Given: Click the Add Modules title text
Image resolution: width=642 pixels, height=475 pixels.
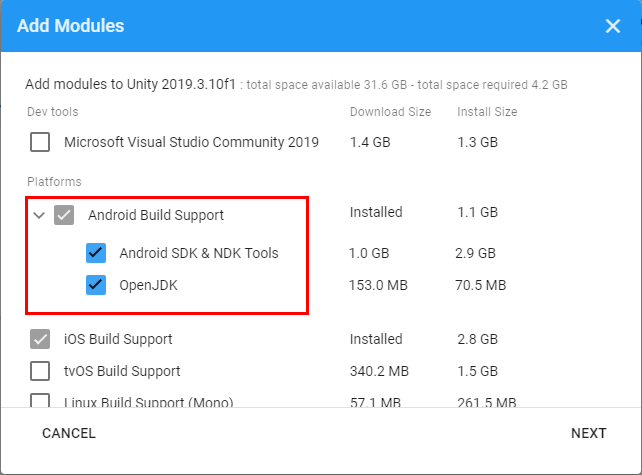Looking at the screenshot, I should click(x=71, y=26).
